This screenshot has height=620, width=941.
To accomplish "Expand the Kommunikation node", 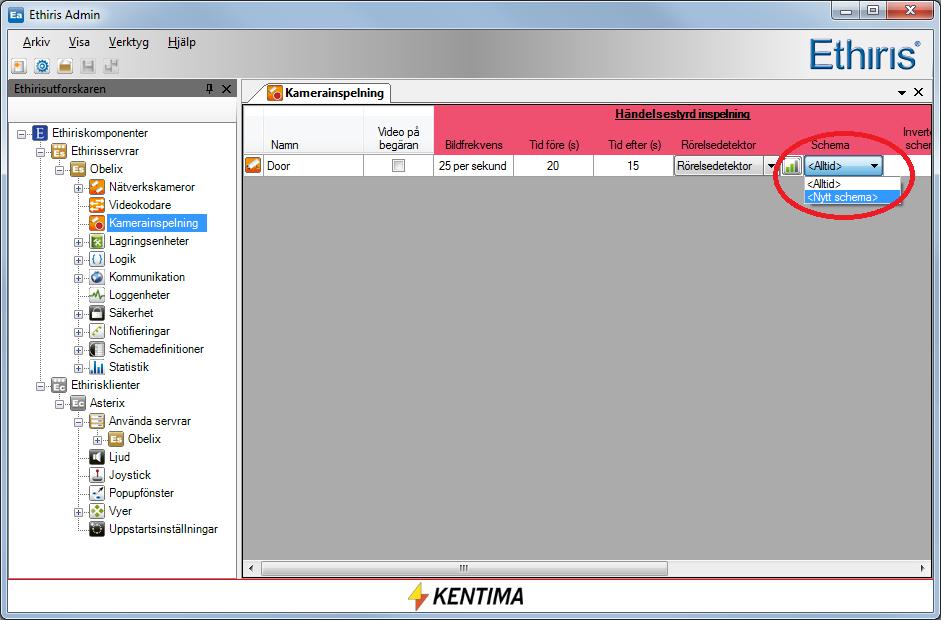I will [x=79, y=278].
